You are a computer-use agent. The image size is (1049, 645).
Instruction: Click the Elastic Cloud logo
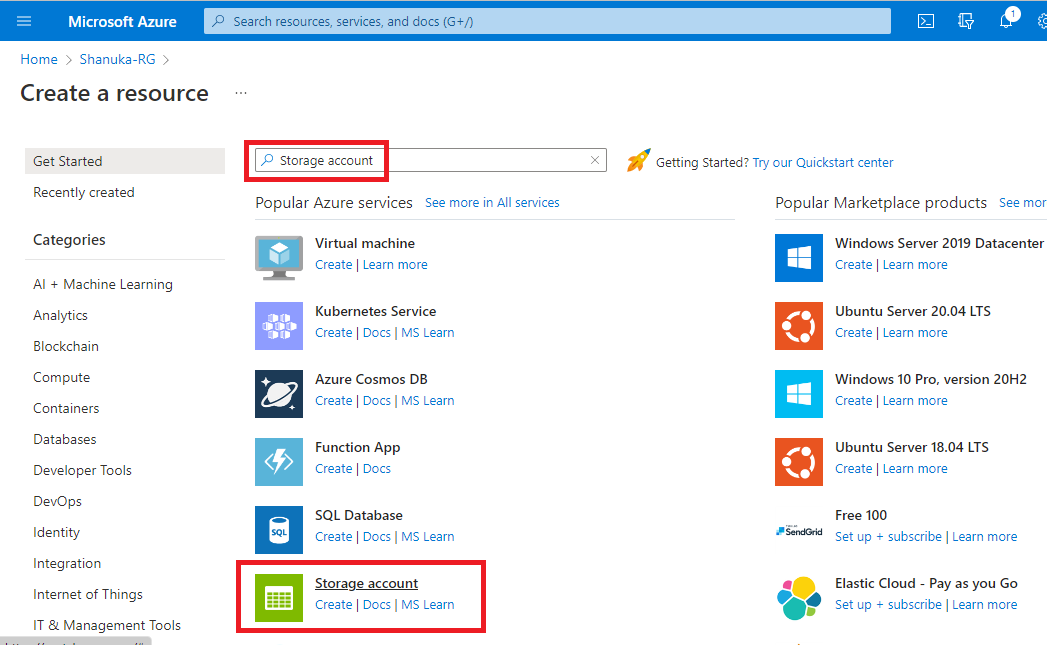point(799,597)
